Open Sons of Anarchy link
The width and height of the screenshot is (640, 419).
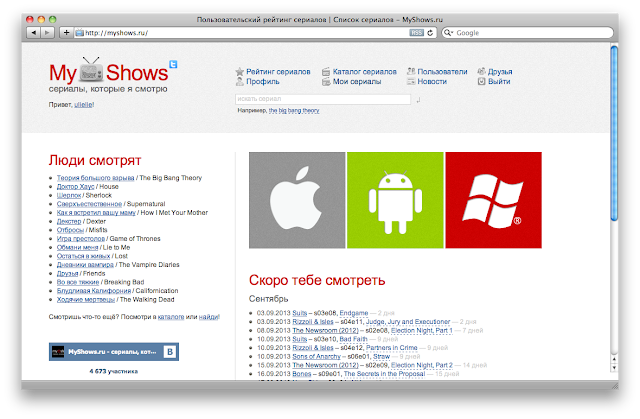316,356
